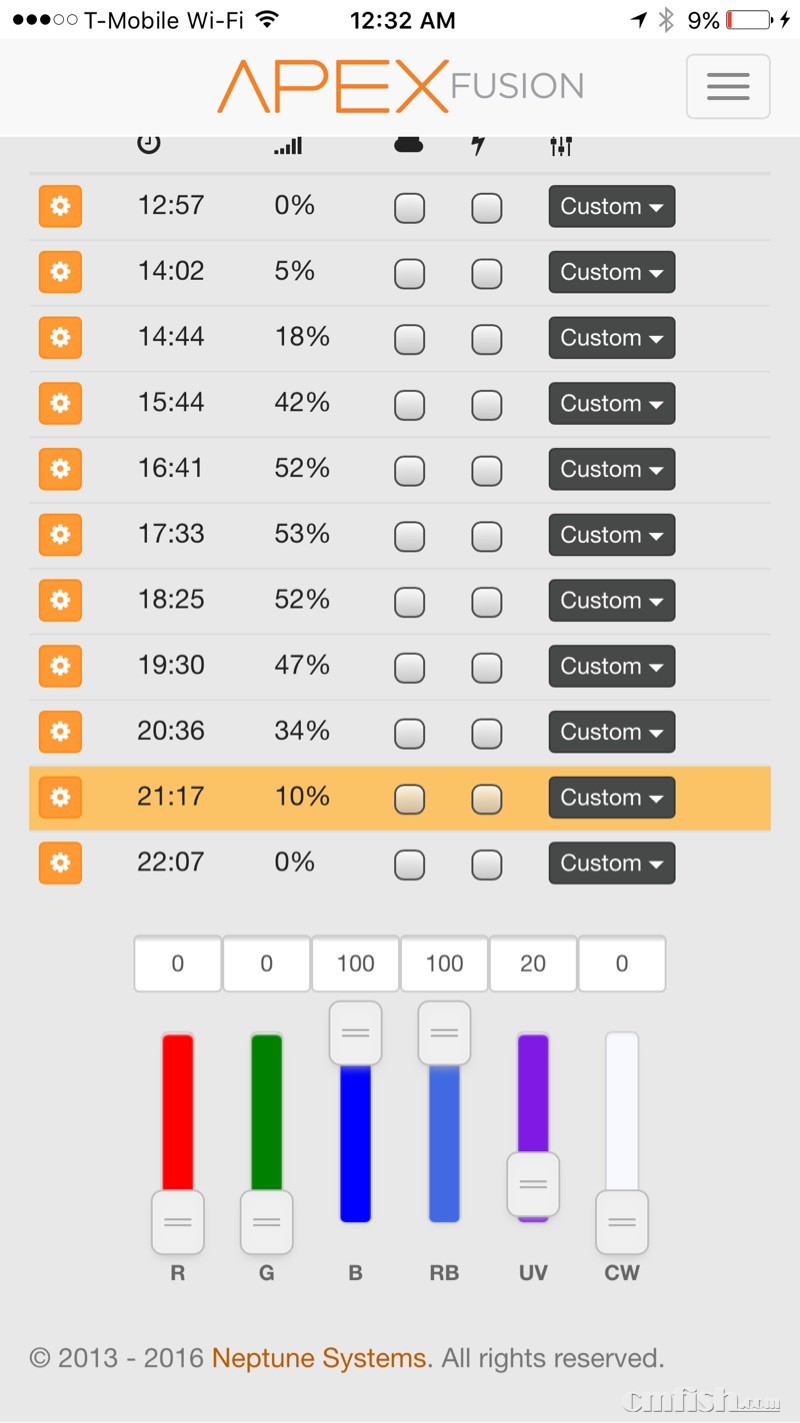Screen dimensions: 800x1423
Task: Click gear icon for 22:07 entry
Action: [x=60, y=863]
